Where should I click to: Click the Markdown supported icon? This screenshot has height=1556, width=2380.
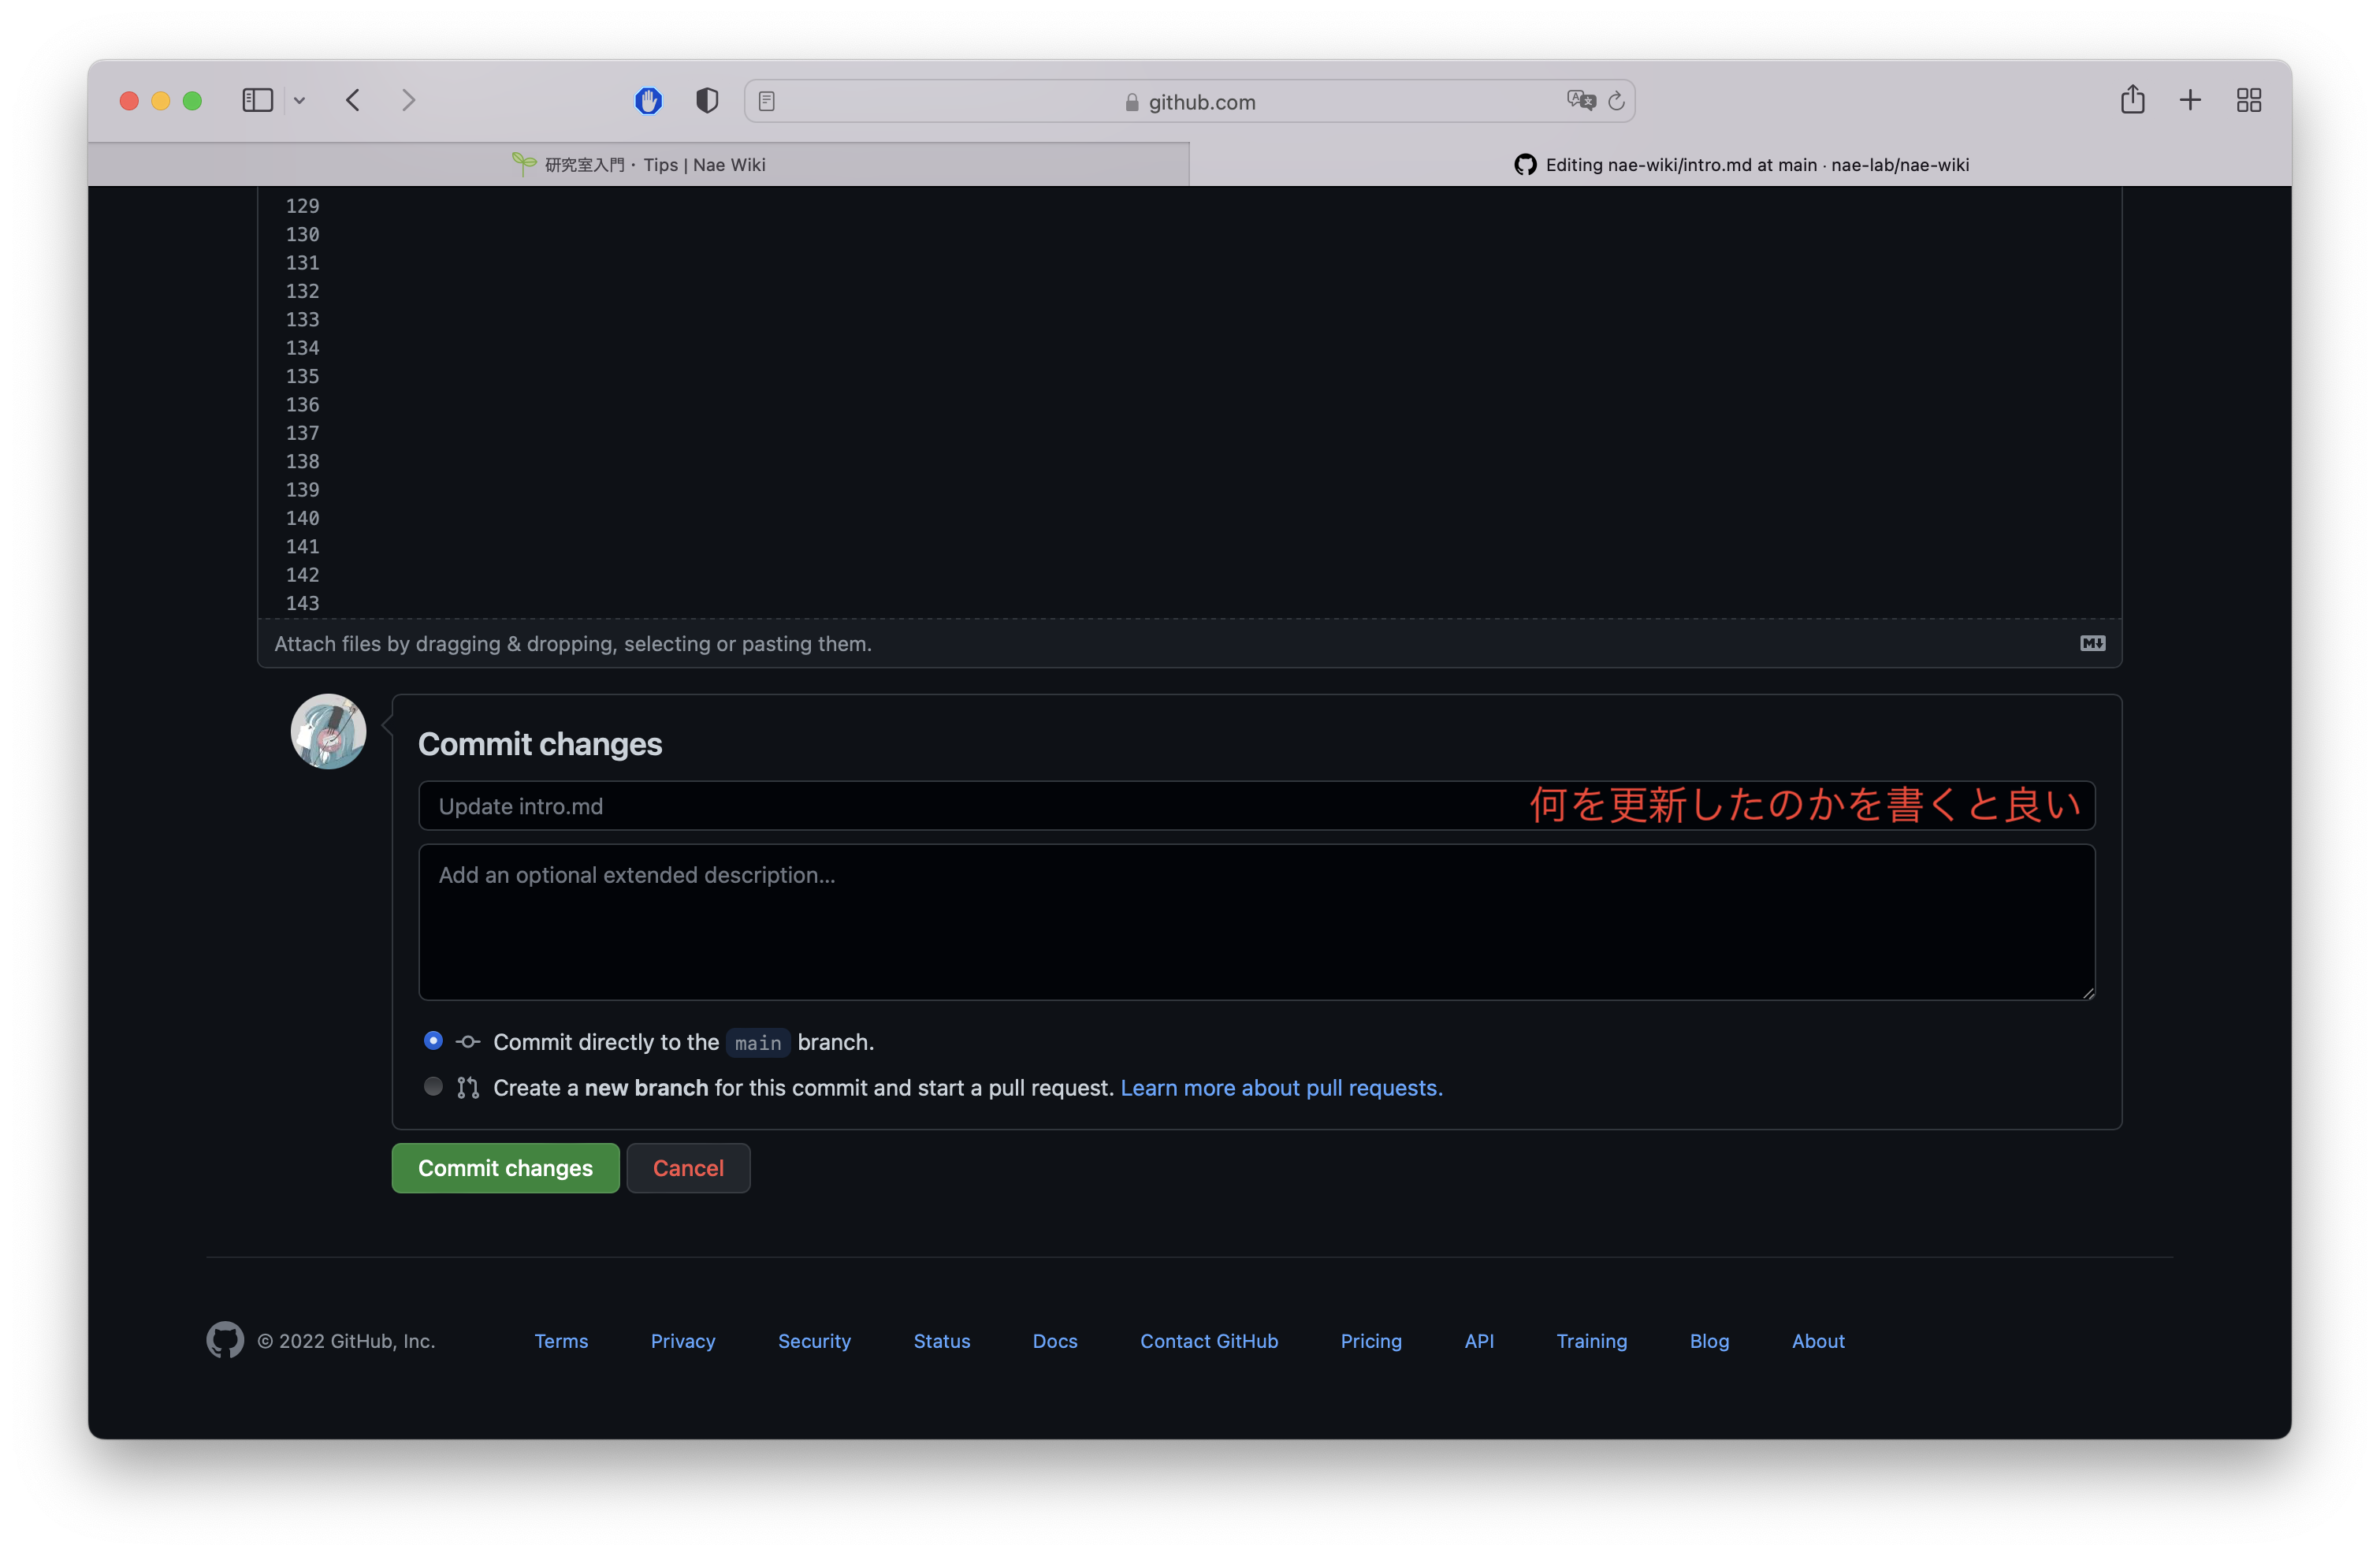2093,644
